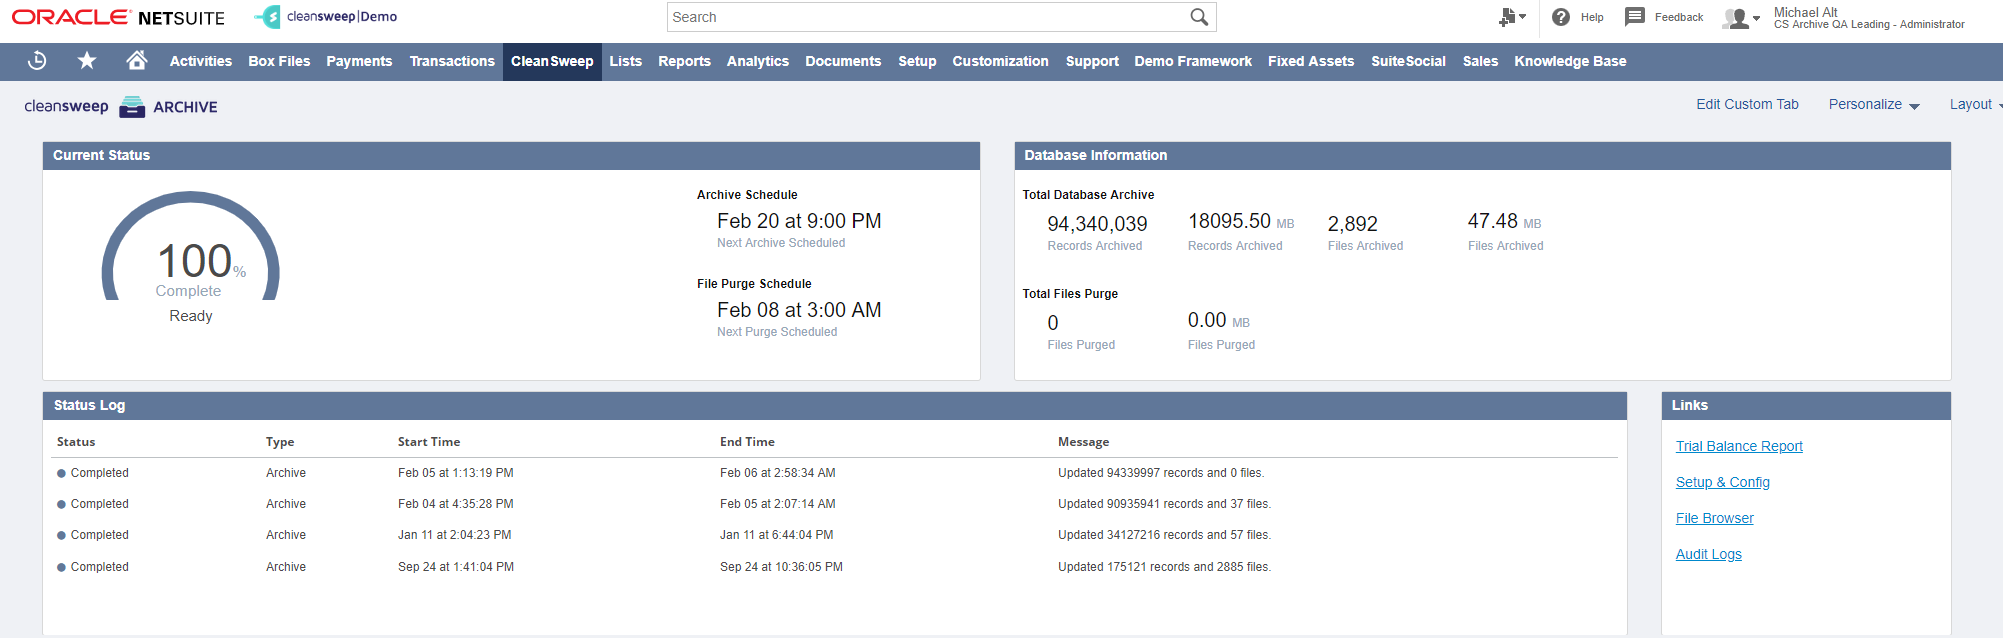Click the Feedback text link
This screenshot has height=638, width=2003.
[x=1679, y=17]
